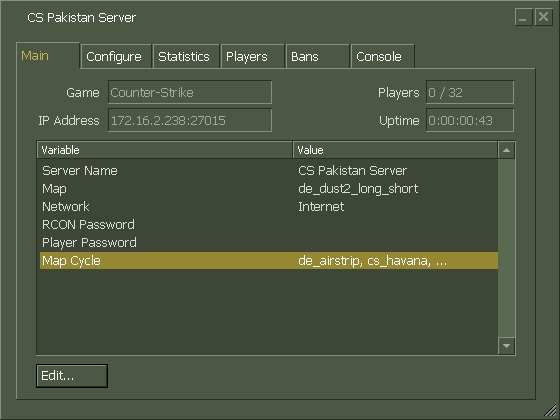The width and height of the screenshot is (560, 420).
Task: Click the IP Address field
Action: [190, 120]
